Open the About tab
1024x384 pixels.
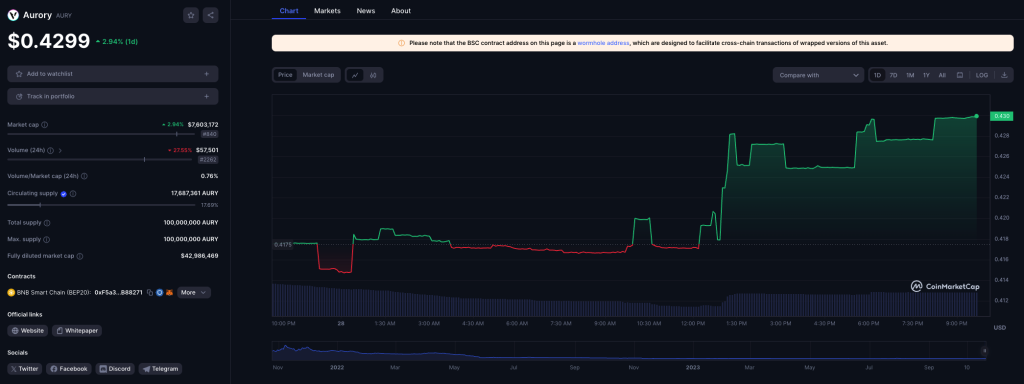[x=401, y=10]
